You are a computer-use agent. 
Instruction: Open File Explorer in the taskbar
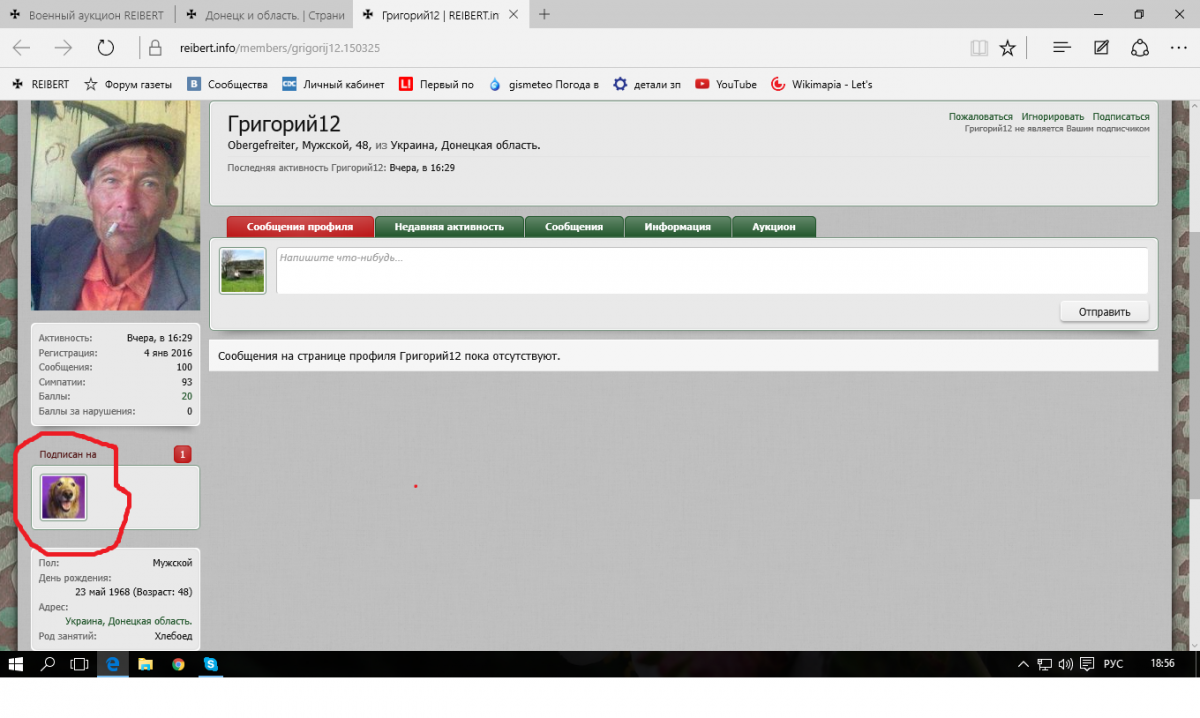(145, 664)
